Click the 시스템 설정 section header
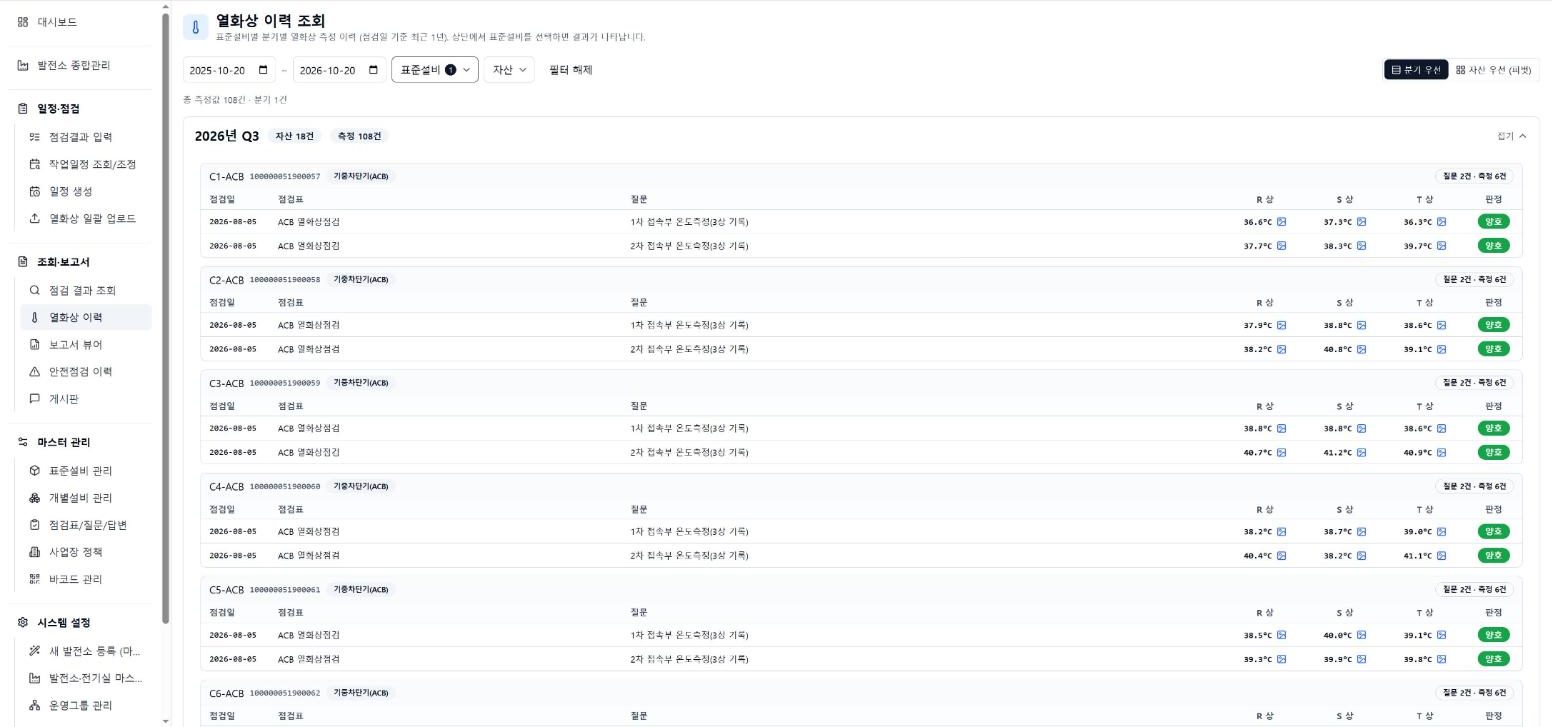This screenshot has height=727, width=1552. [x=64, y=622]
